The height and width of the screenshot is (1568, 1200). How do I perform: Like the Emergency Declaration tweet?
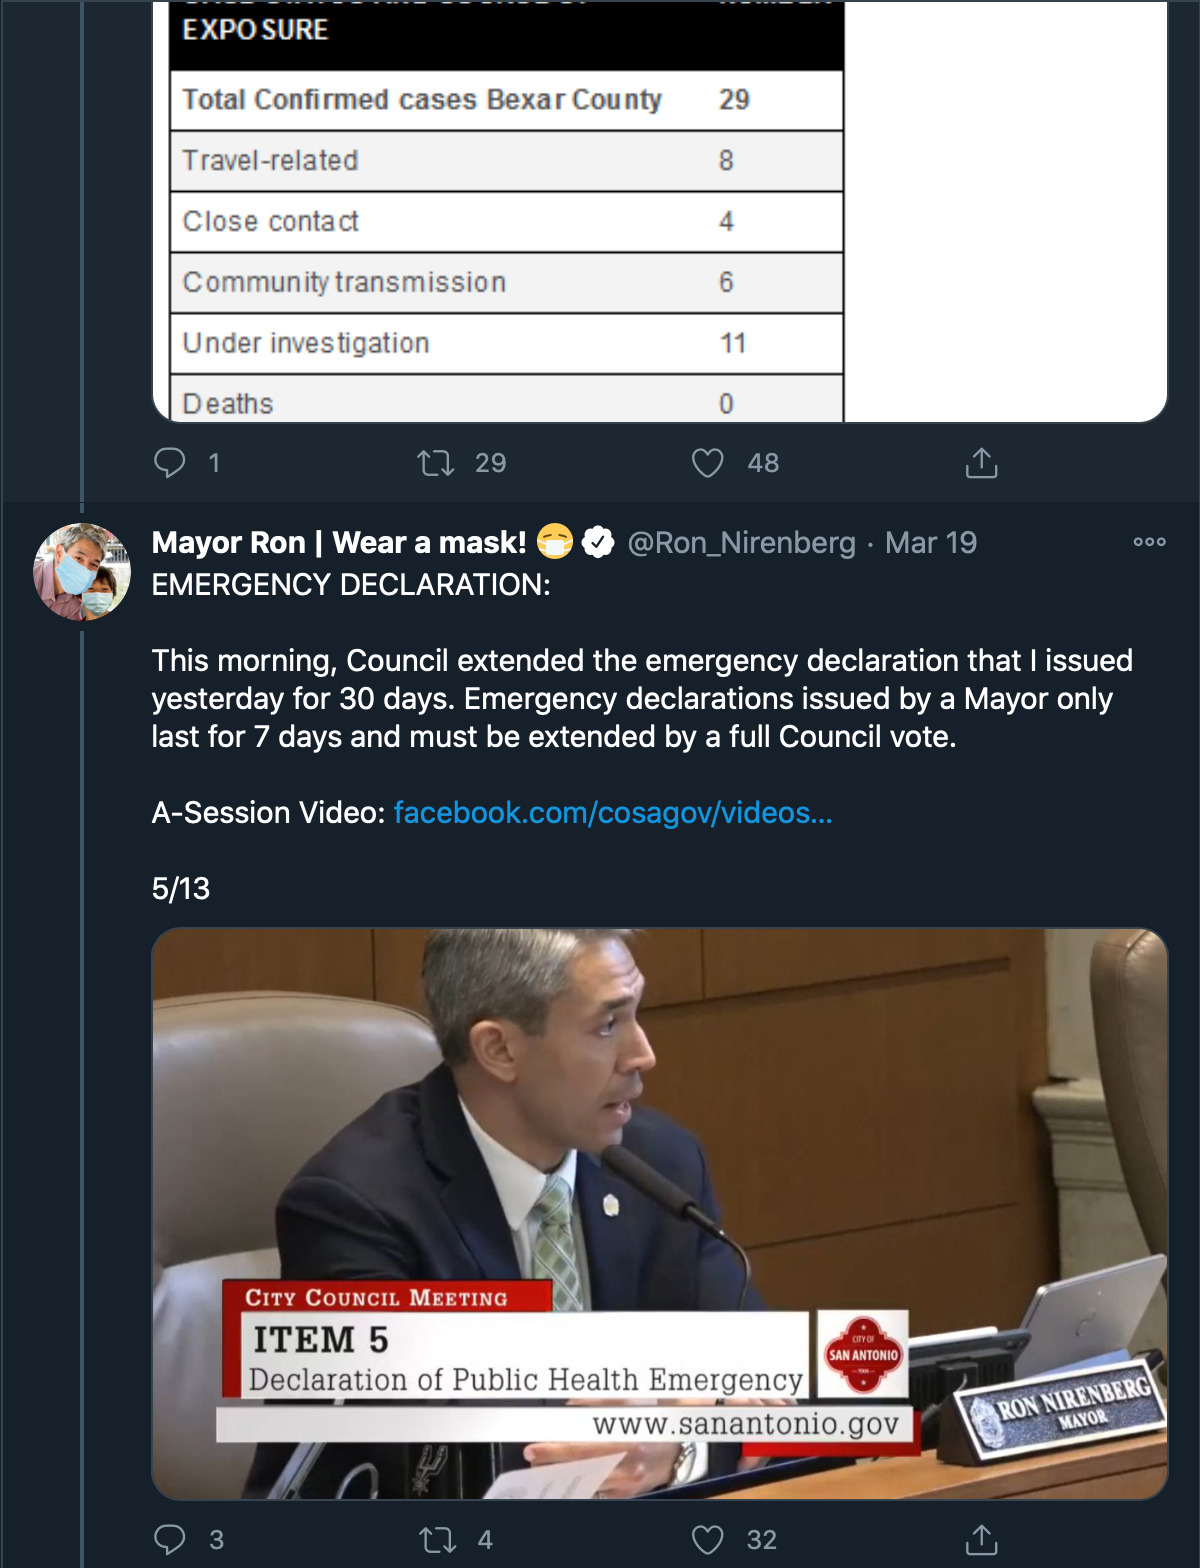tap(708, 1539)
